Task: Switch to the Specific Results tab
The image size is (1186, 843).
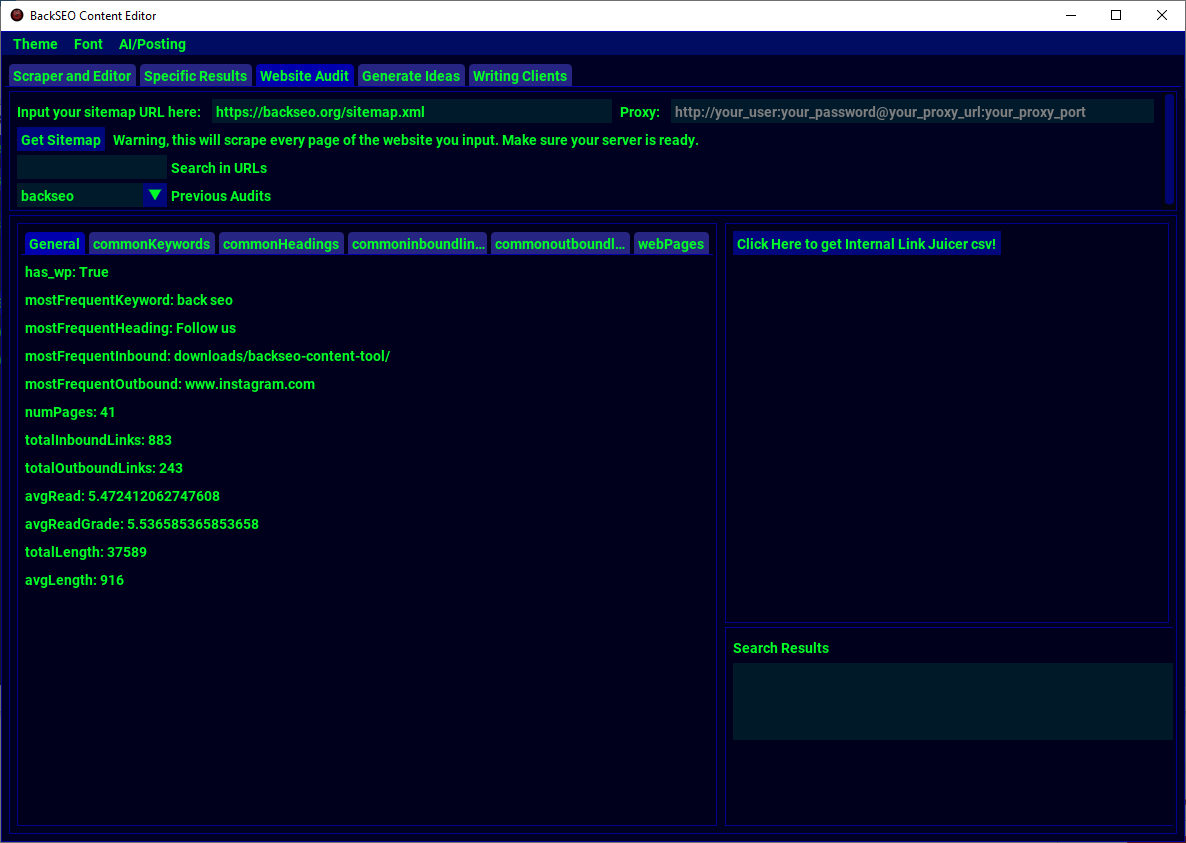Action: pyautogui.click(x=195, y=75)
